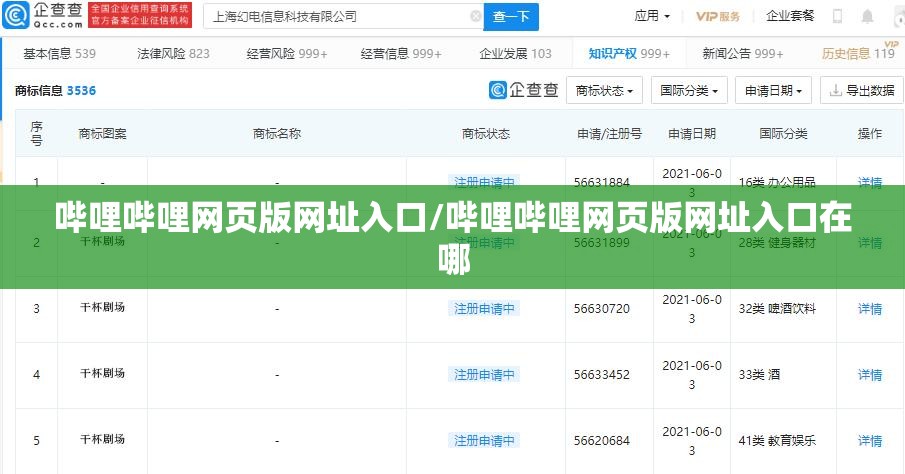Open 详情 for row 1 16类 办公用品
The image size is (905, 474).
870,181
